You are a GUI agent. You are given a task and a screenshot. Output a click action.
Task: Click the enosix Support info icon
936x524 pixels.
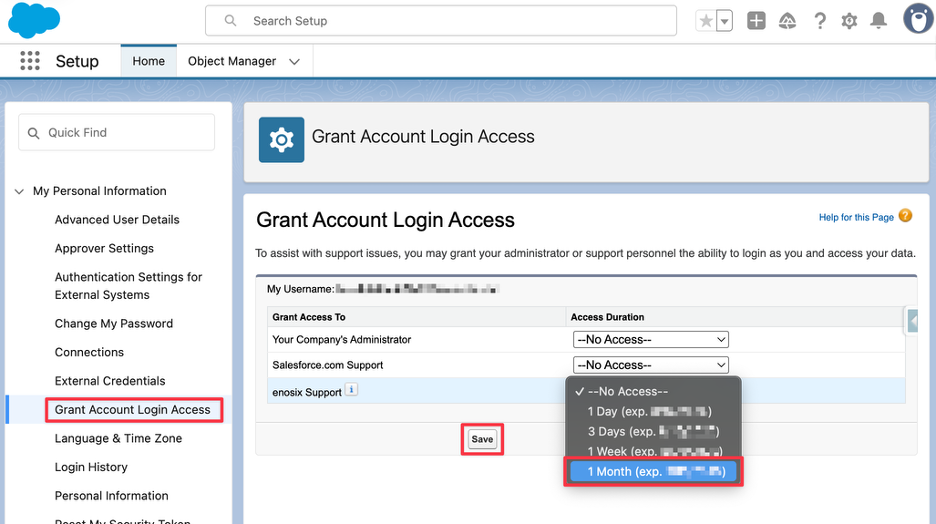(x=352, y=390)
